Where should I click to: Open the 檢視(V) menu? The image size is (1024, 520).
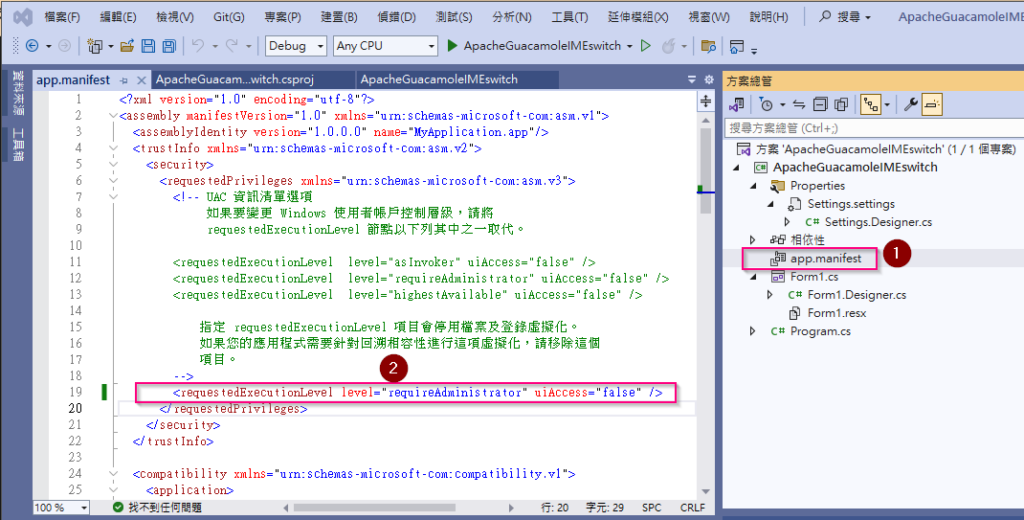175,17
